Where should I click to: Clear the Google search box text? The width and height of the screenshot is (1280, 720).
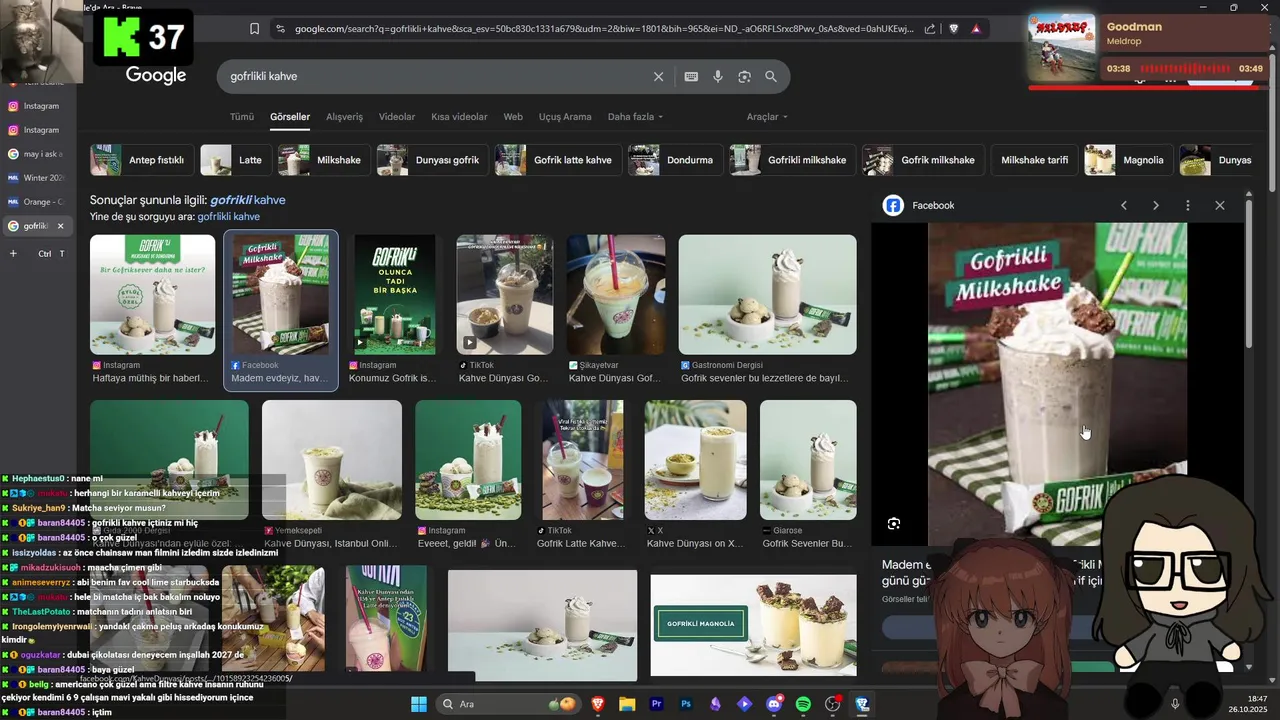point(658,76)
